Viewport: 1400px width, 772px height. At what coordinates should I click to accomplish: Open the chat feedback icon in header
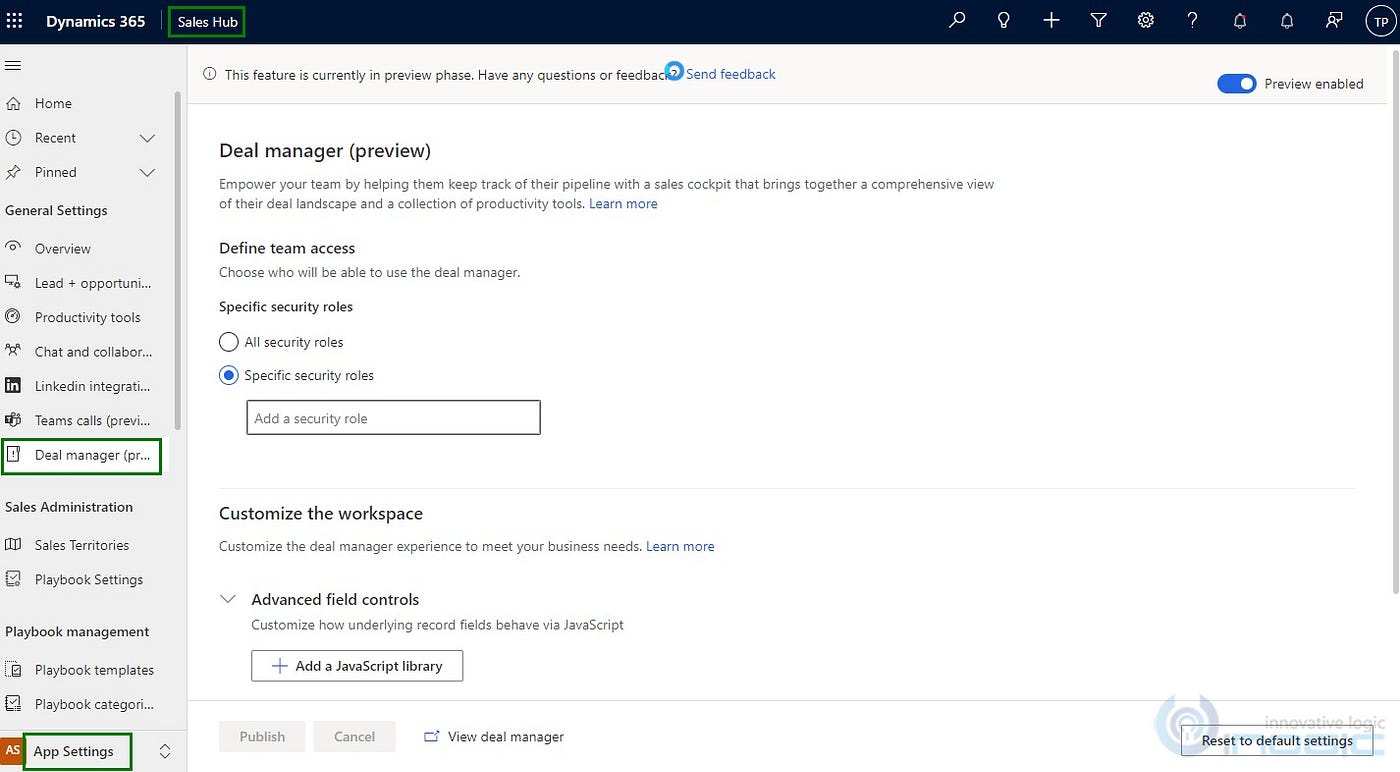click(x=1334, y=20)
